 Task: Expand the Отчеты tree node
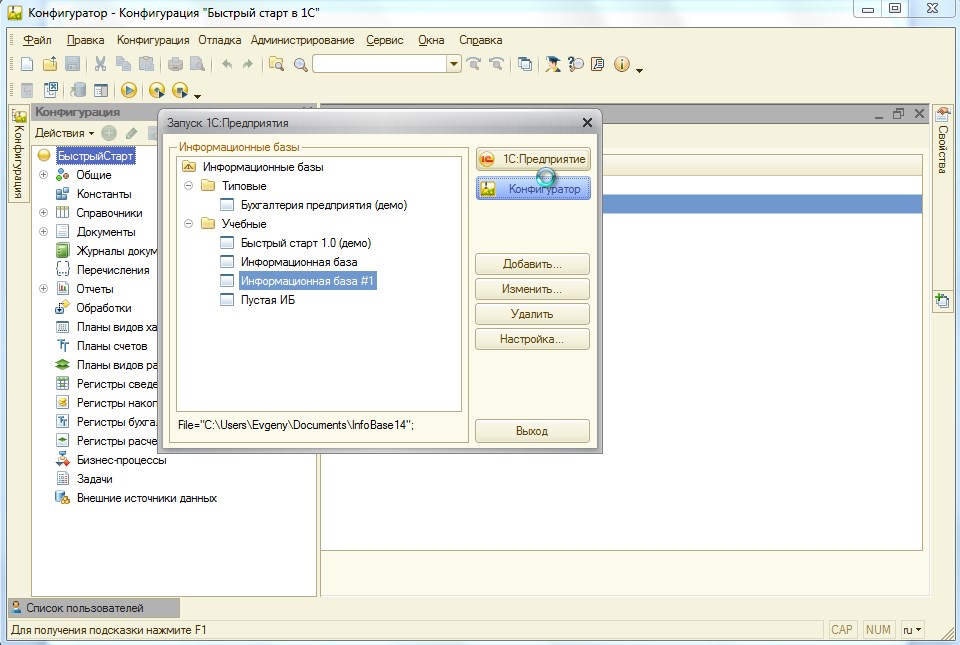click(43, 289)
